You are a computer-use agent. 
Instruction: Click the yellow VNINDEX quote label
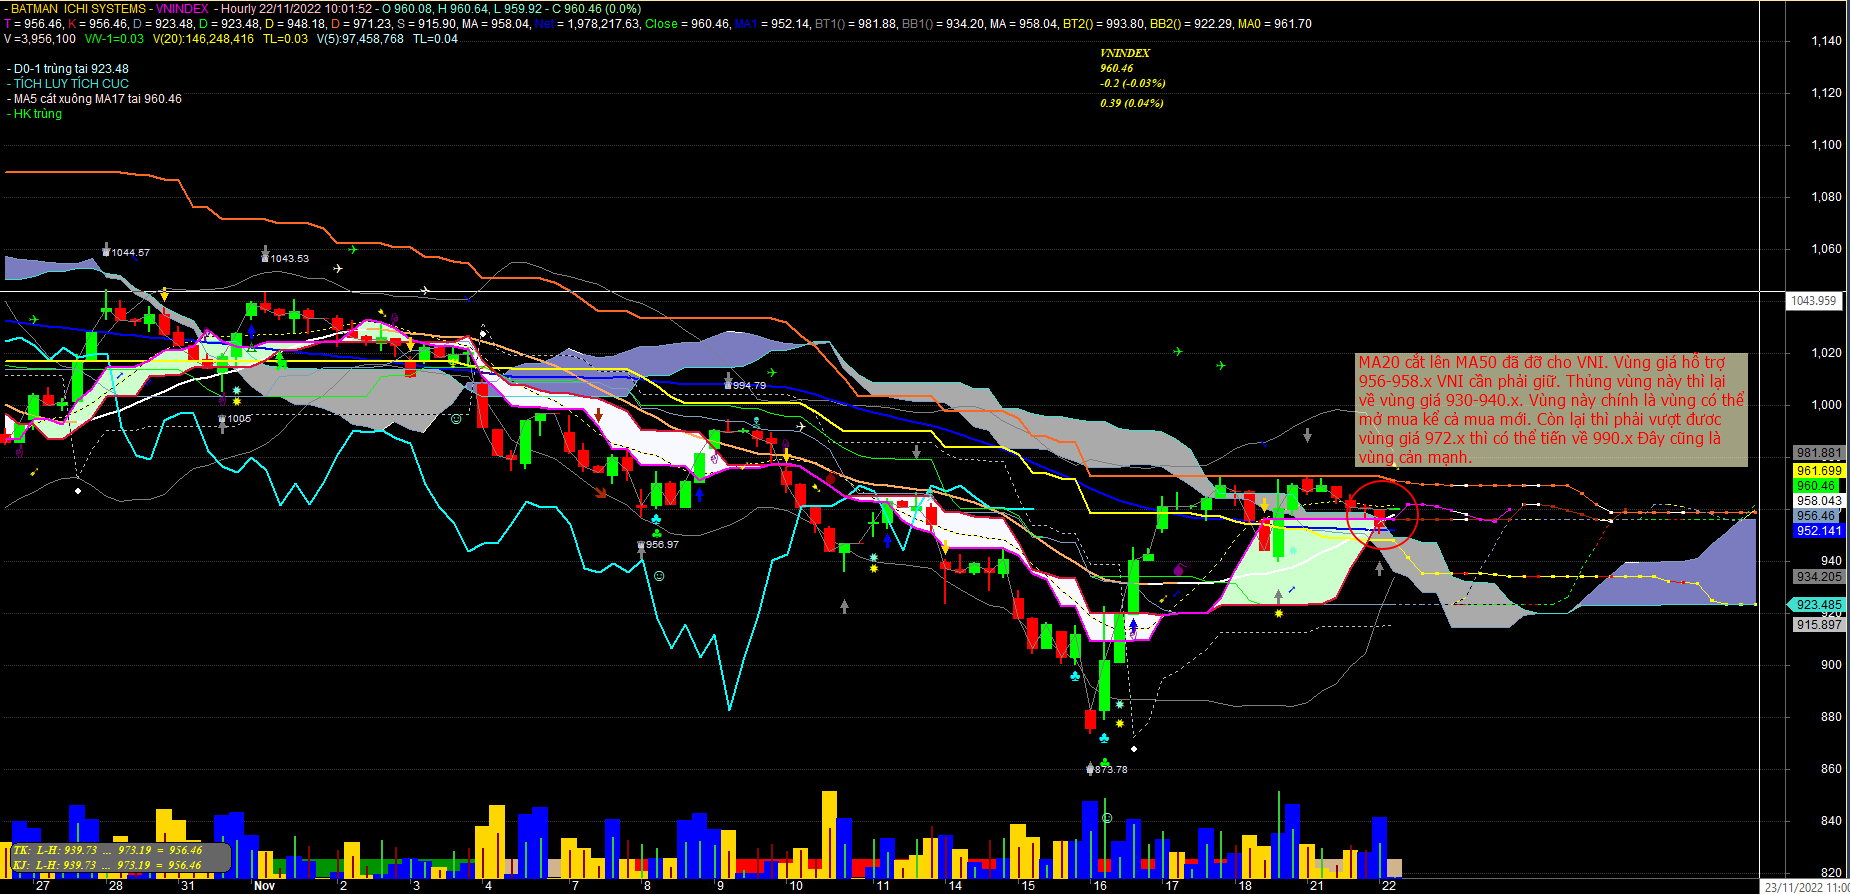1125,53
